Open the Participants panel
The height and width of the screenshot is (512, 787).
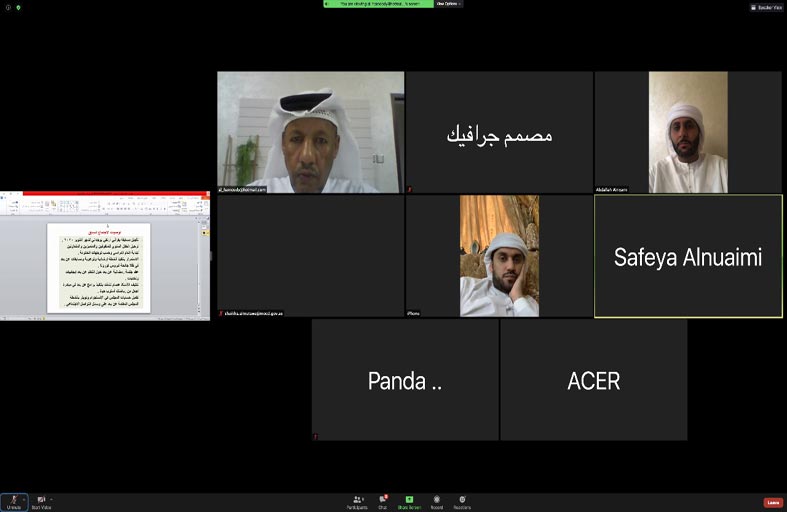click(x=357, y=500)
